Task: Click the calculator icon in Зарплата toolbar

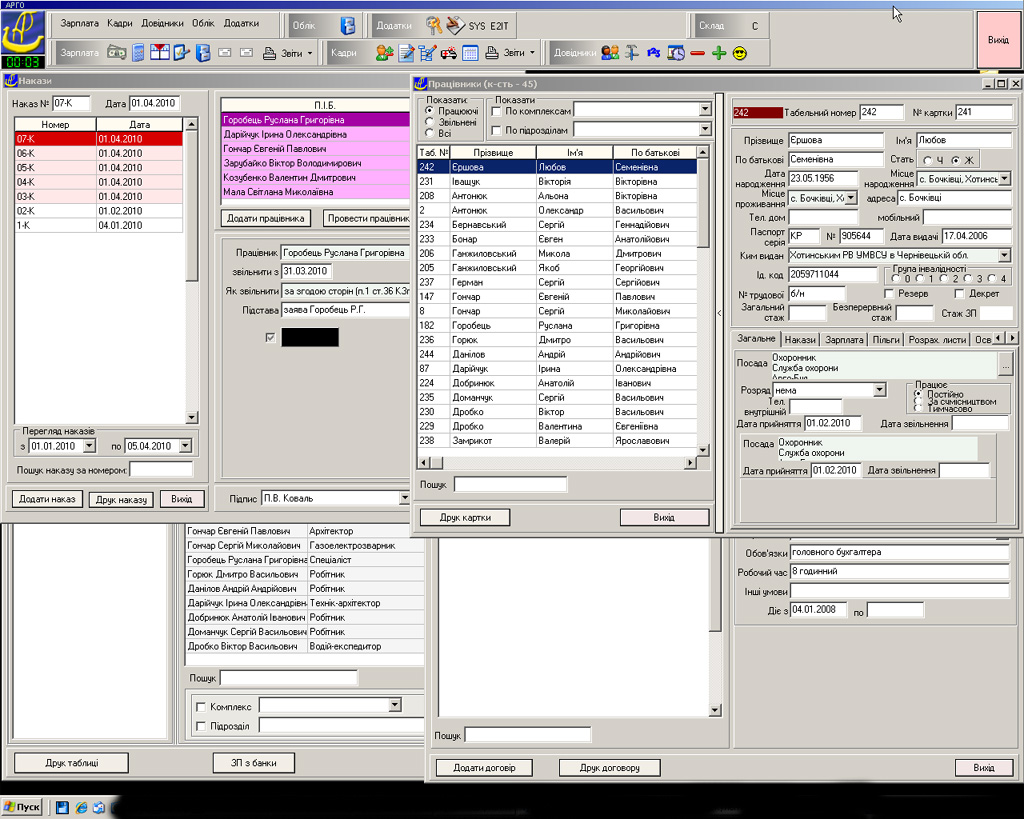Action: click(138, 52)
